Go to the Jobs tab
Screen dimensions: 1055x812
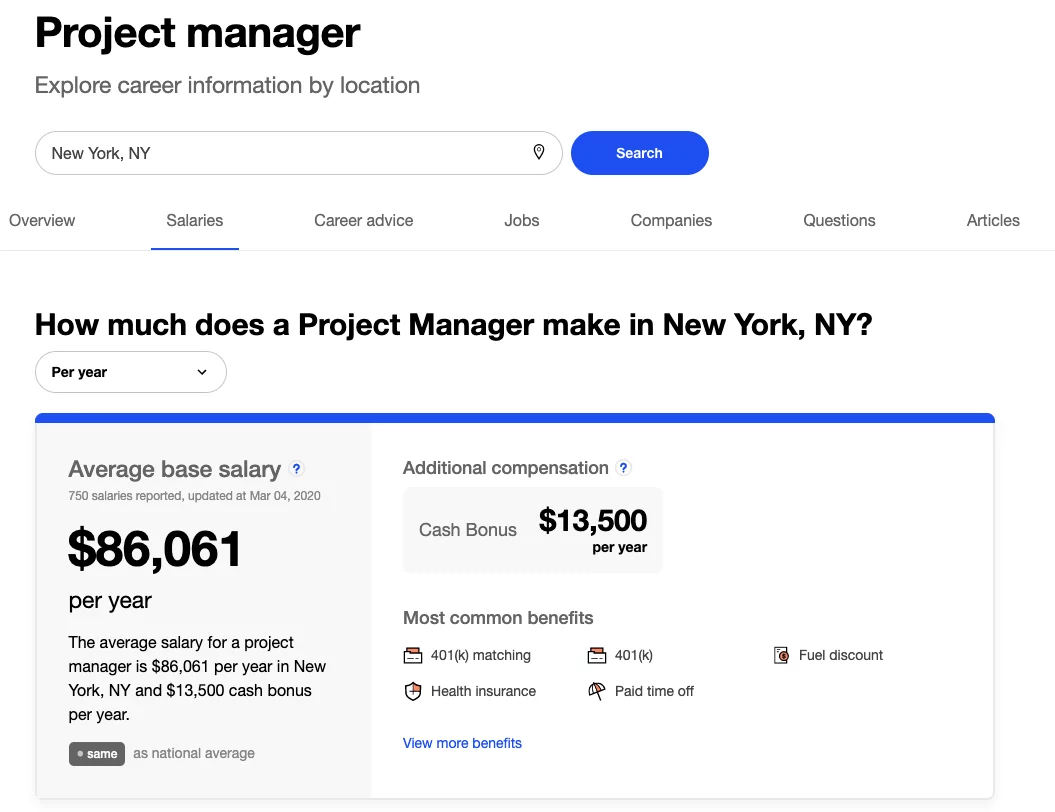[x=521, y=221]
